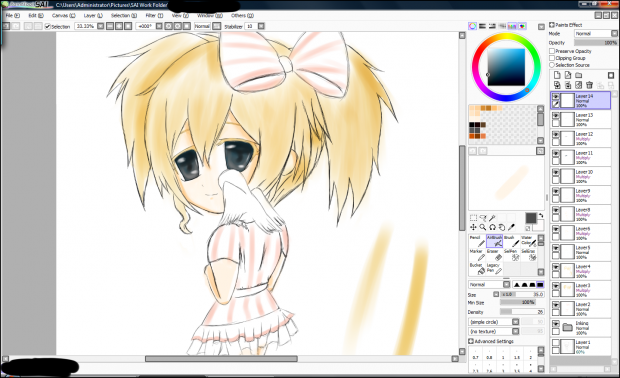Click the canvas horizontal scrollbar
Screen dimensions: 620x378
(221, 359)
